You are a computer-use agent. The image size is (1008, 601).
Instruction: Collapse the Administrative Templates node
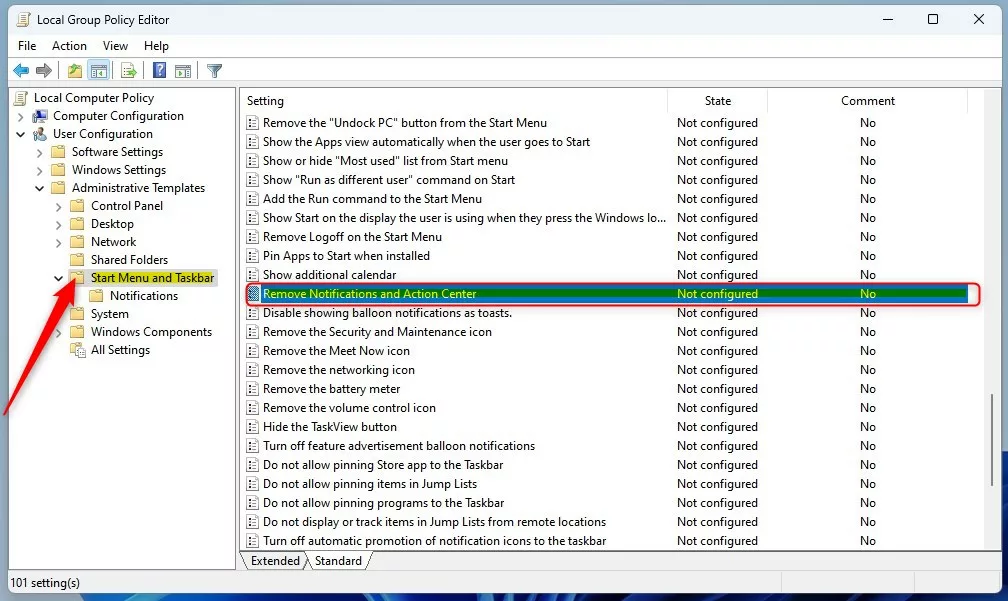coord(39,188)
